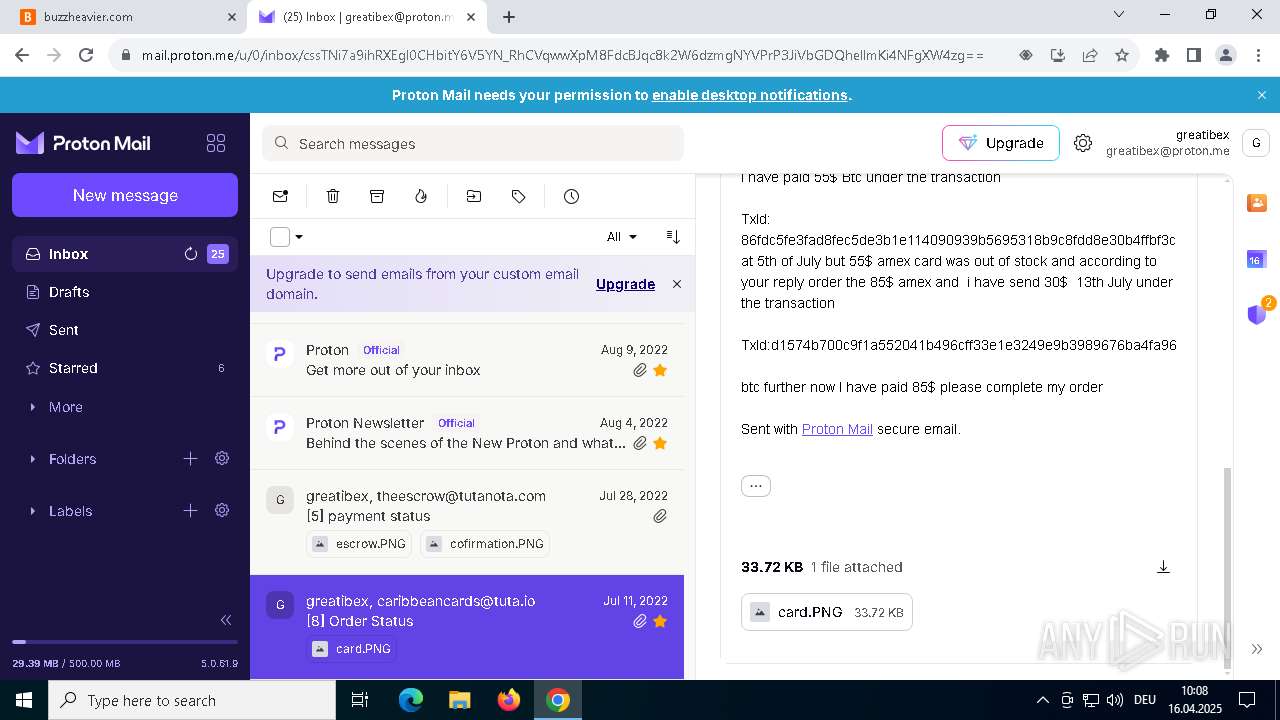Bookmark this page with star icon
1280x720 pixels.
click(x=1122, y=56)
